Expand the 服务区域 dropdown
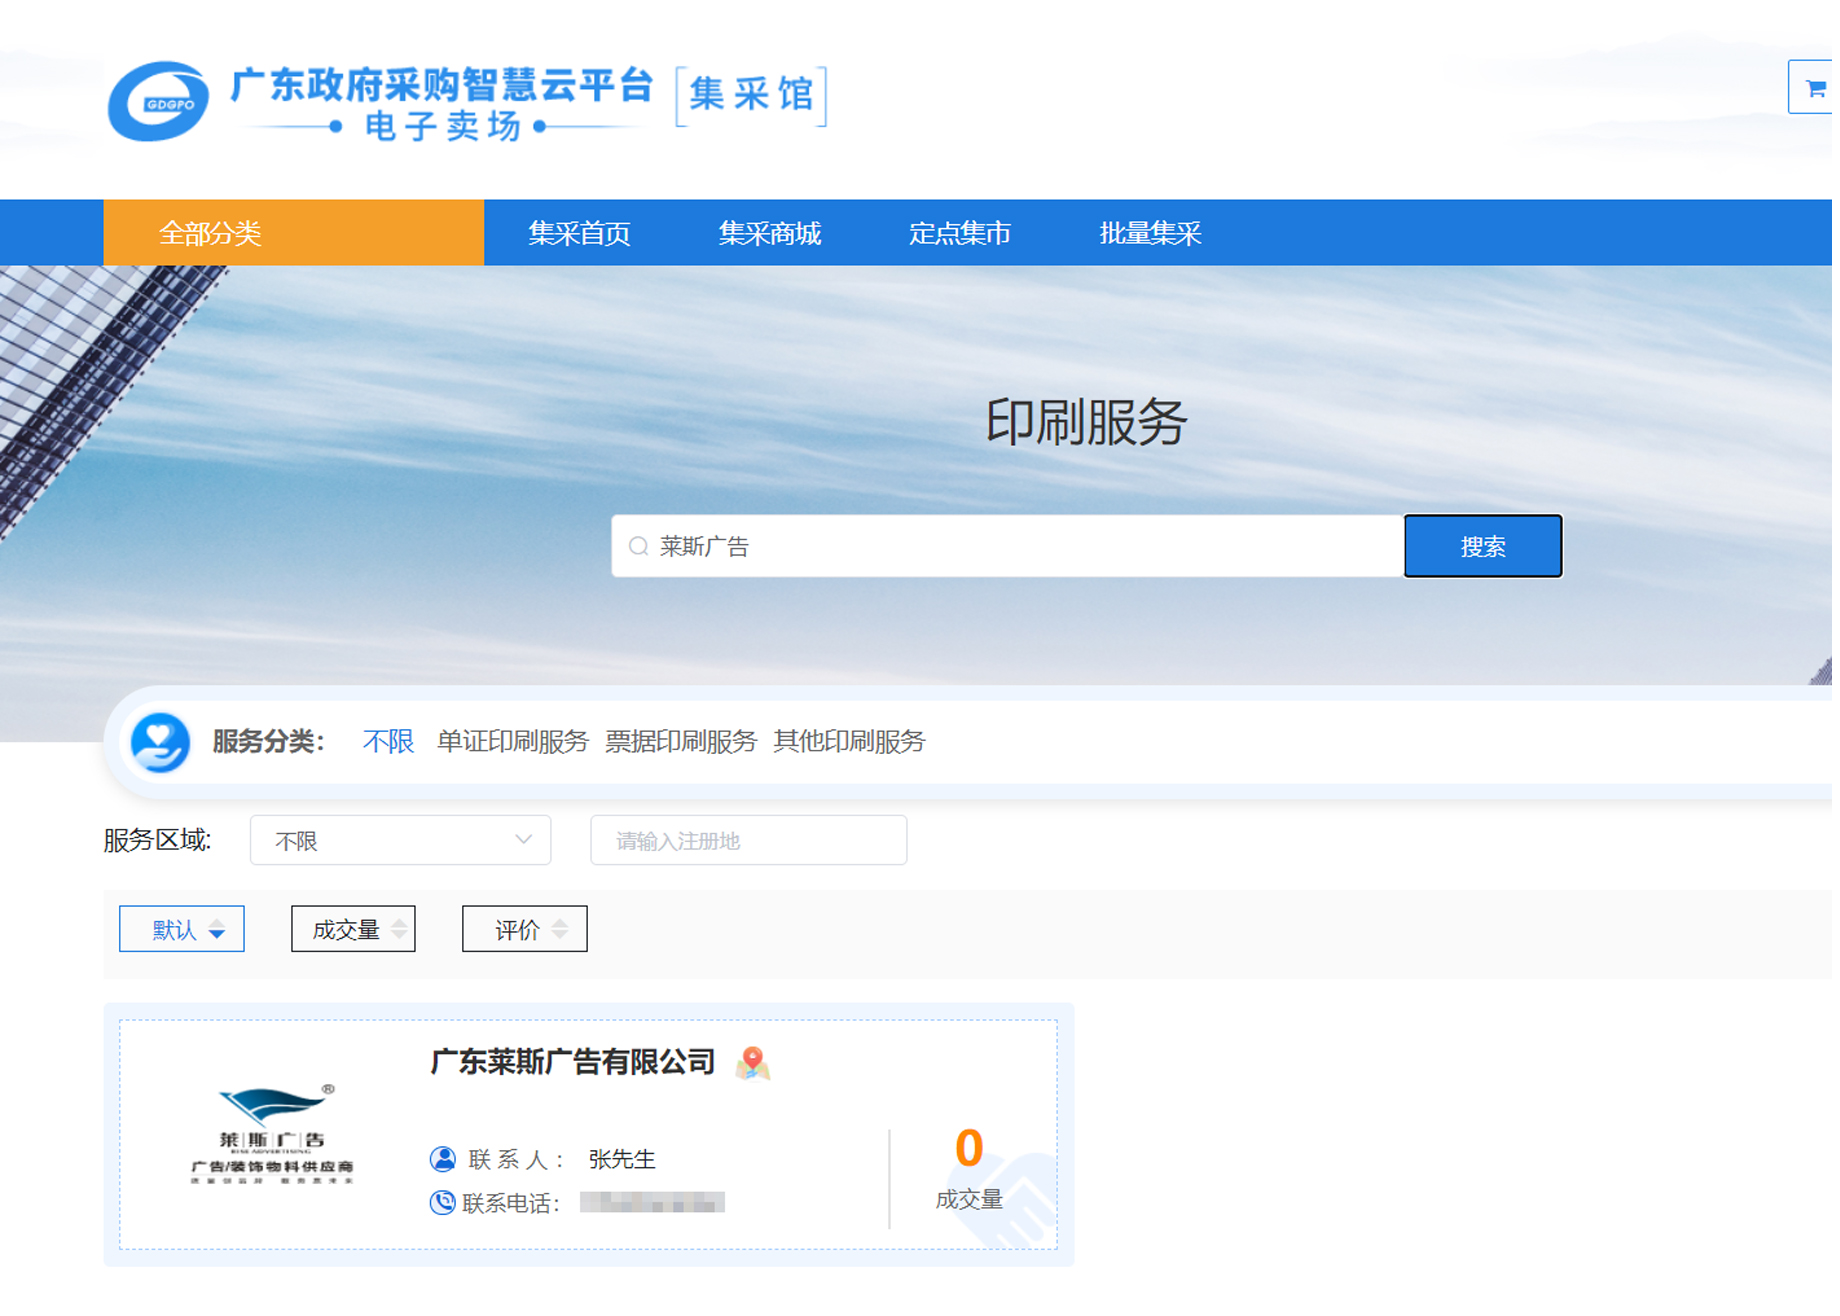Viewport: 1840px width, 1316px height. click(x=400, y=840)
